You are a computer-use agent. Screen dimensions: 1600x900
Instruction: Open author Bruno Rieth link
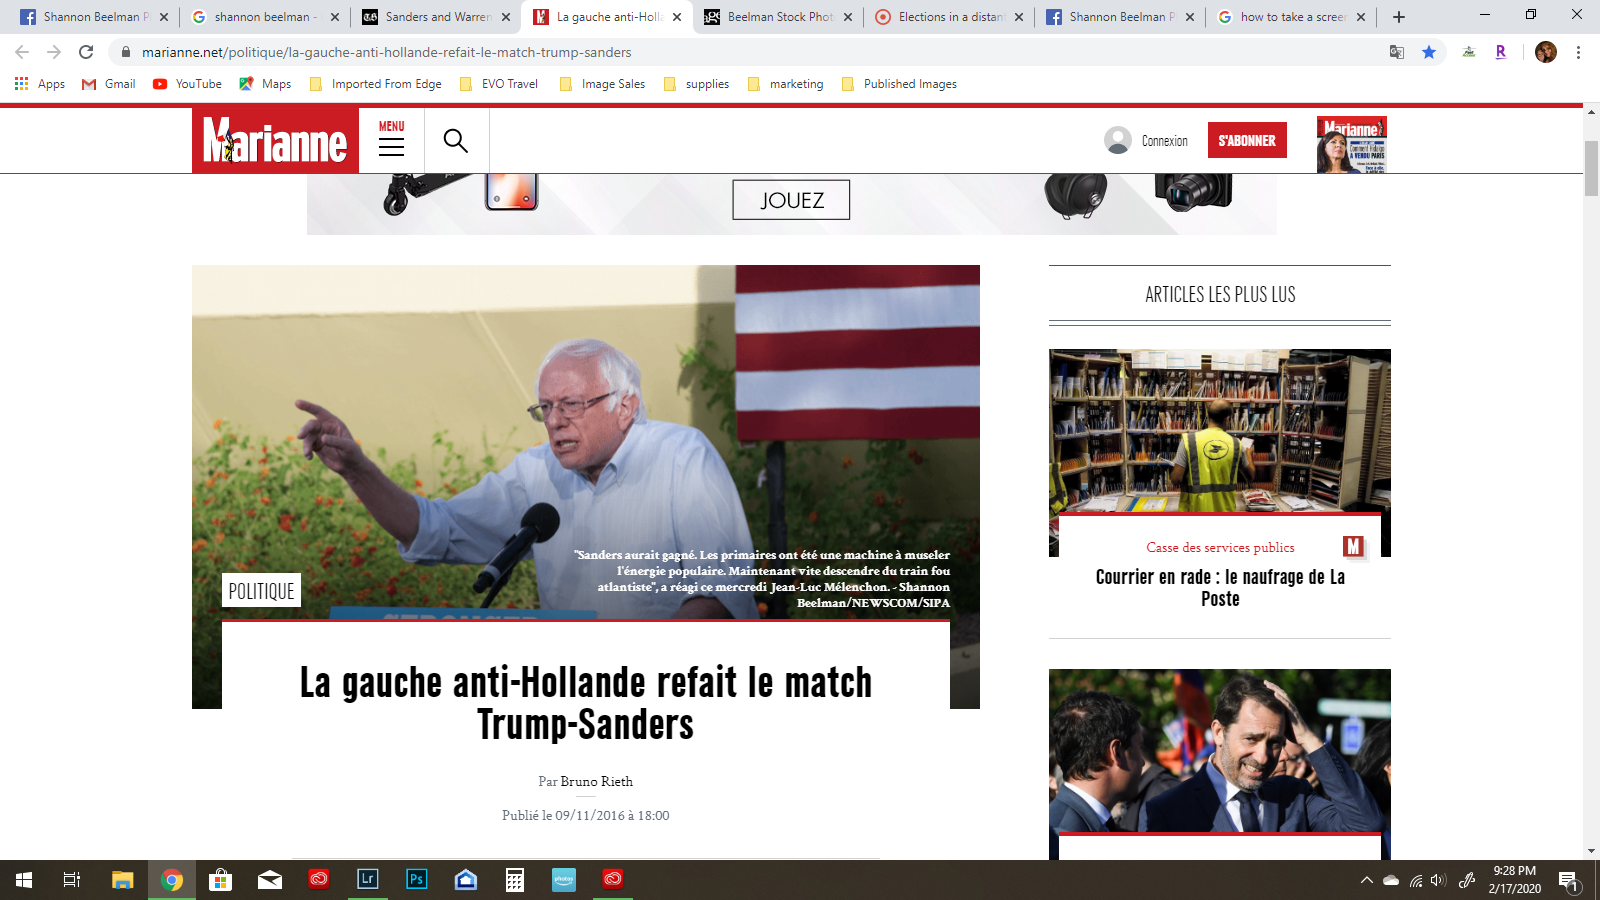[x=597, y=782]
